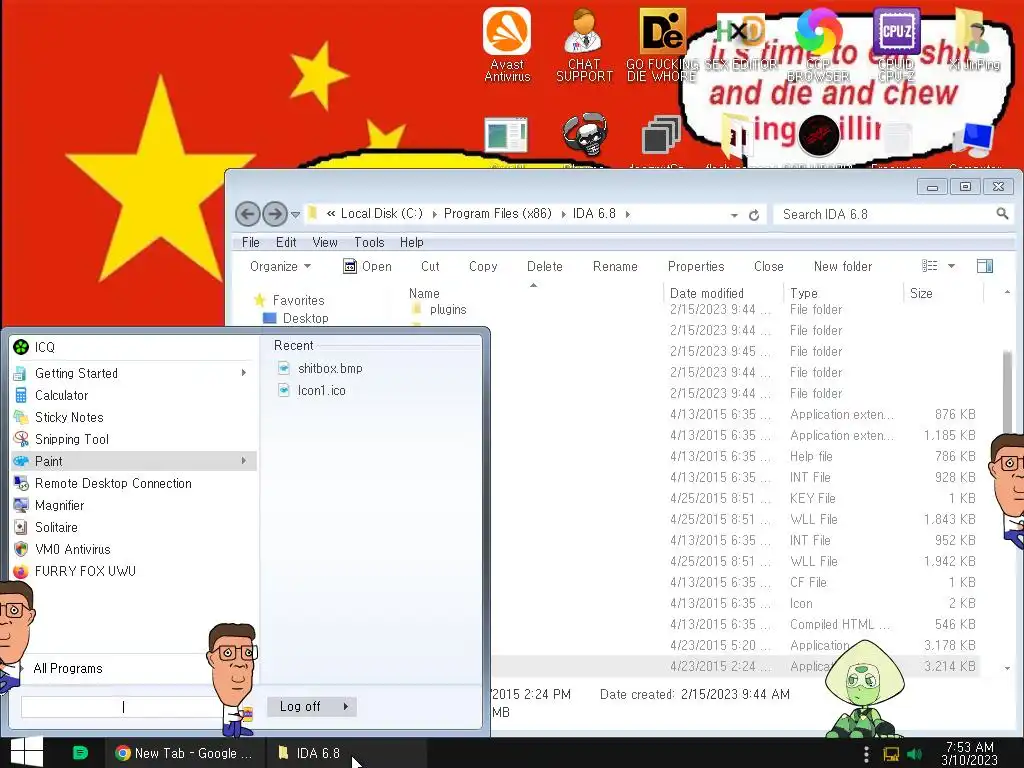Open All Programs list
Viewport: 1024px width, 768px height.
[68, 668]
